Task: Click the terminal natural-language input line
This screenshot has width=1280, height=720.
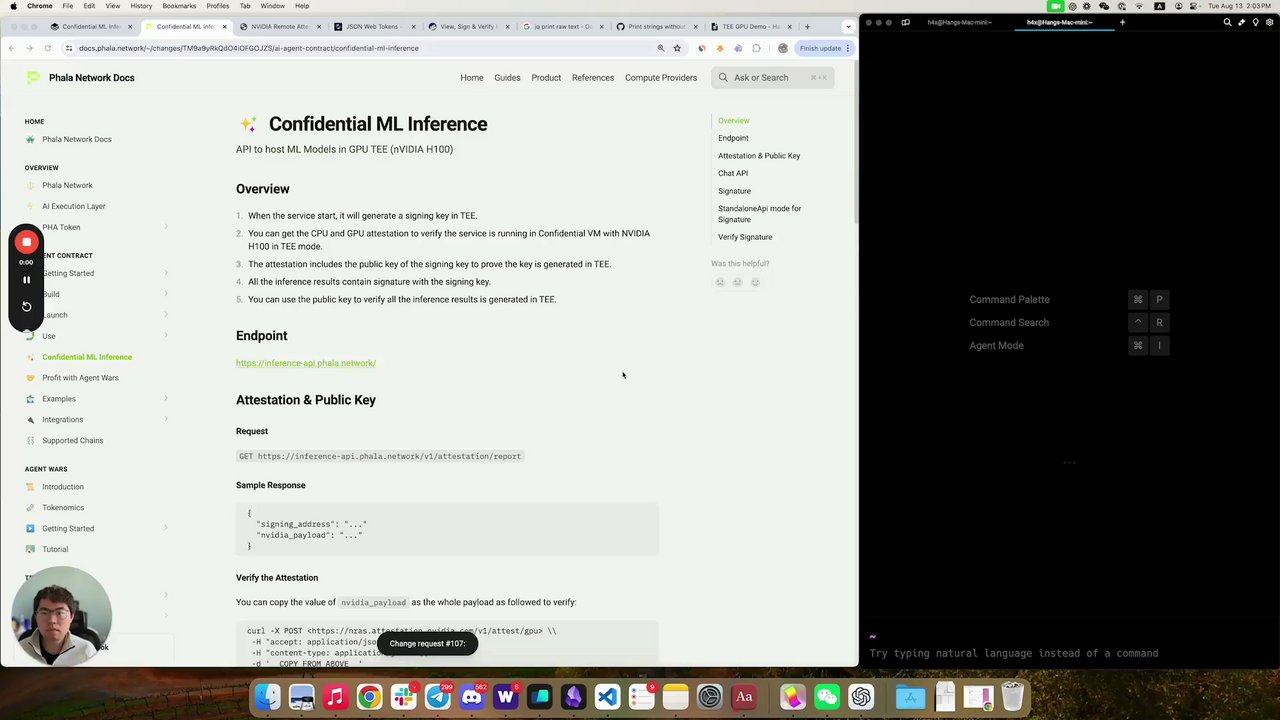Action: (1013, 653)
